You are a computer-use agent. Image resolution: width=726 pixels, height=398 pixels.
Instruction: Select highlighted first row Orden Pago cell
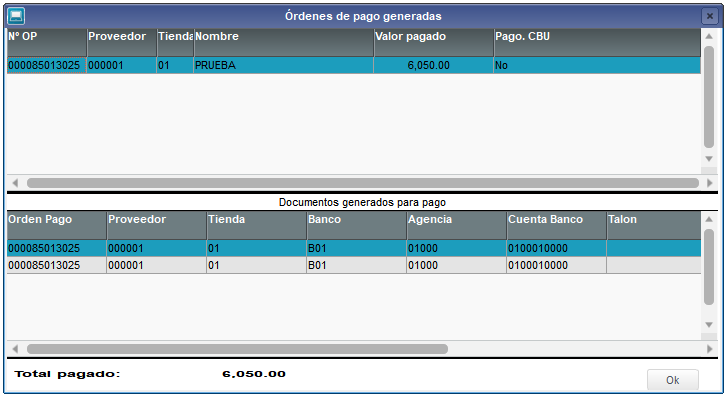(x=56, y=249)
